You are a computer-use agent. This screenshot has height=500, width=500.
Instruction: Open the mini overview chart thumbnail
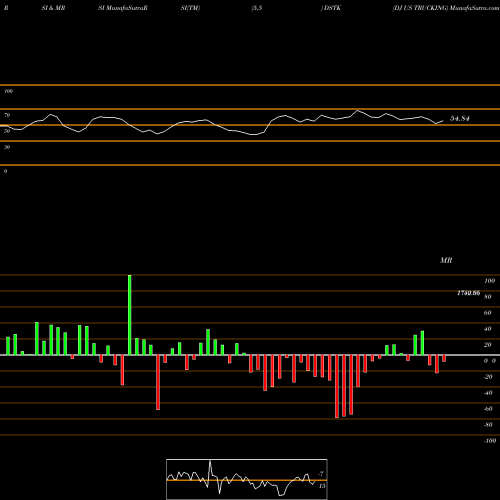pyautogui.click(x=247, y=479)
